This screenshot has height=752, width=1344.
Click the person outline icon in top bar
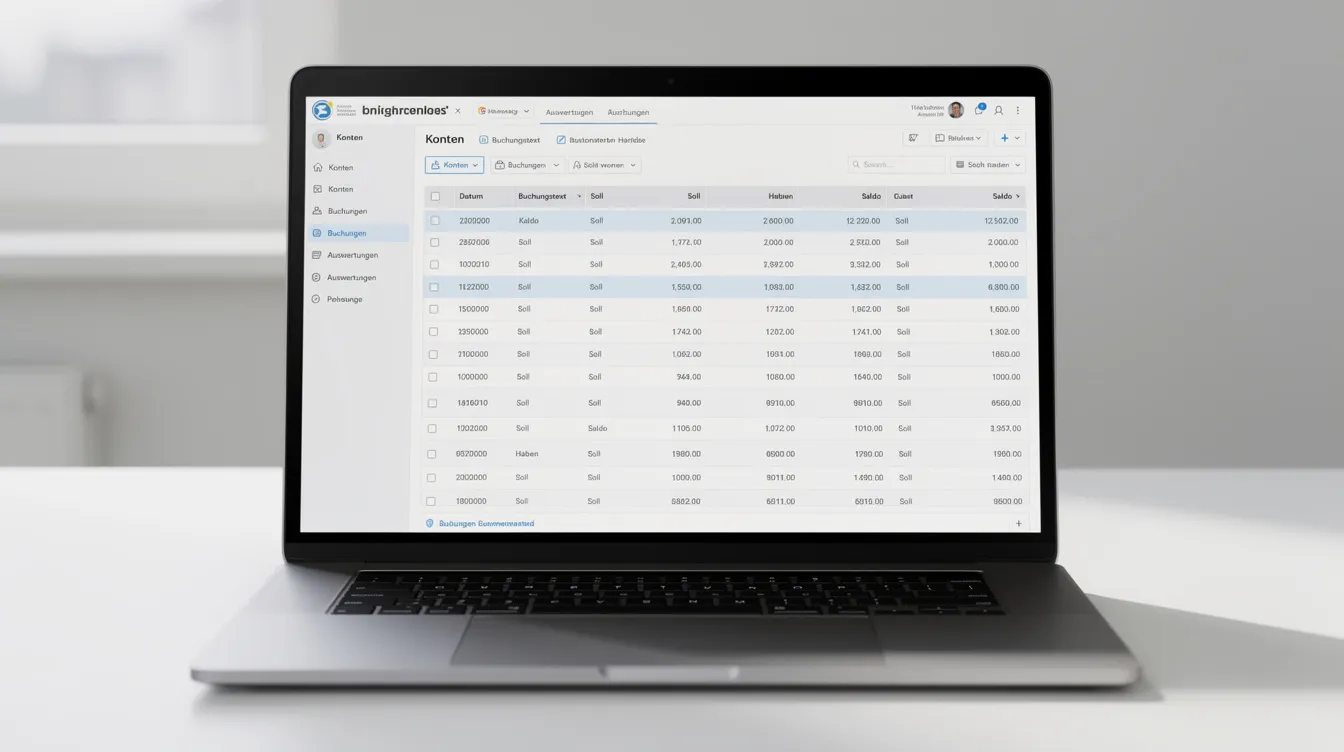pyautogui.click(x=998, y=111)
